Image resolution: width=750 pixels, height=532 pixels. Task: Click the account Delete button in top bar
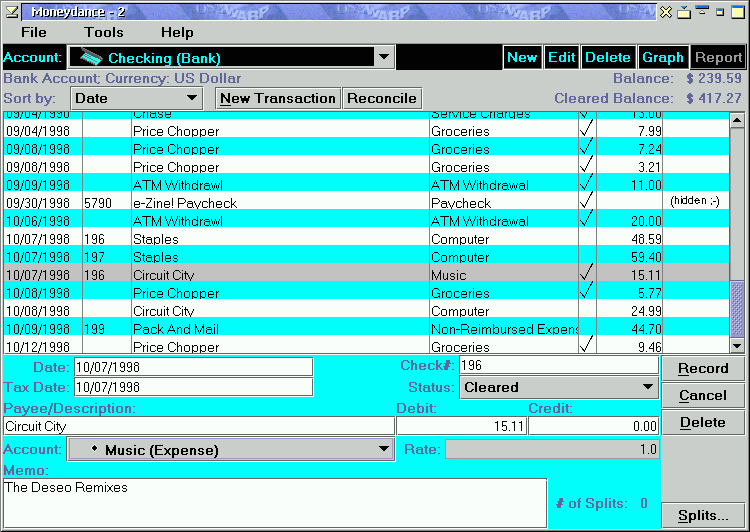click(608, 57)
